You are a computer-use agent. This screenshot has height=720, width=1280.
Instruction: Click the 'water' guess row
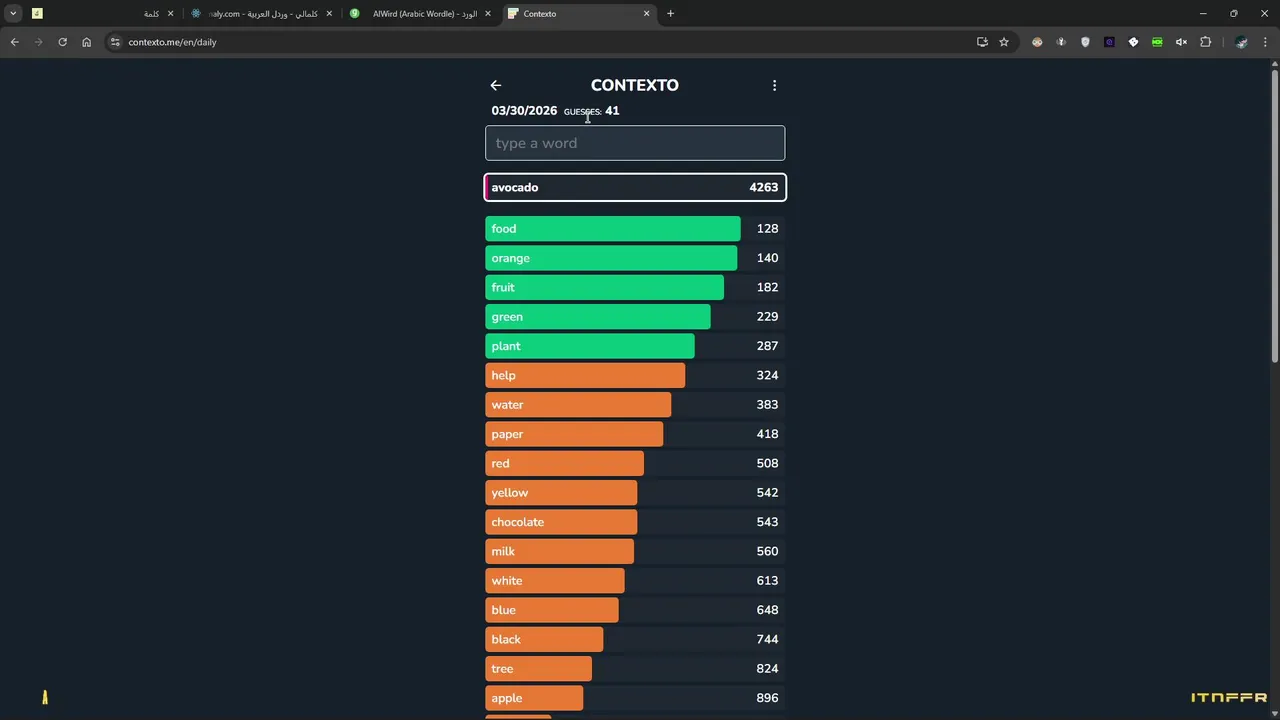[x=635, y=404]
